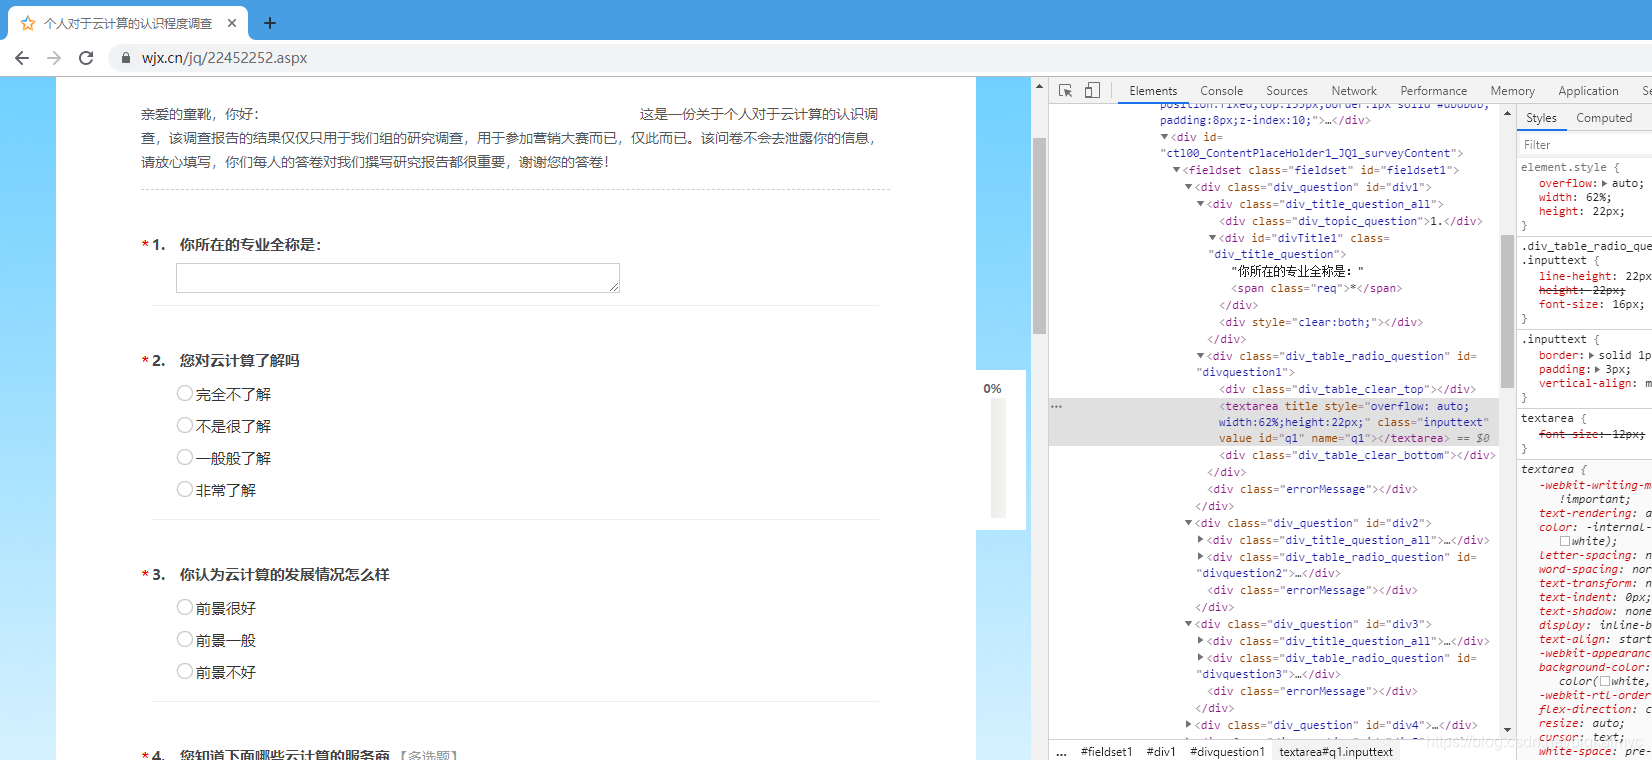The width and height of the screenshot is (1652, 760).
Task: Select radio option 完全不了解
Action: [184, 393]
